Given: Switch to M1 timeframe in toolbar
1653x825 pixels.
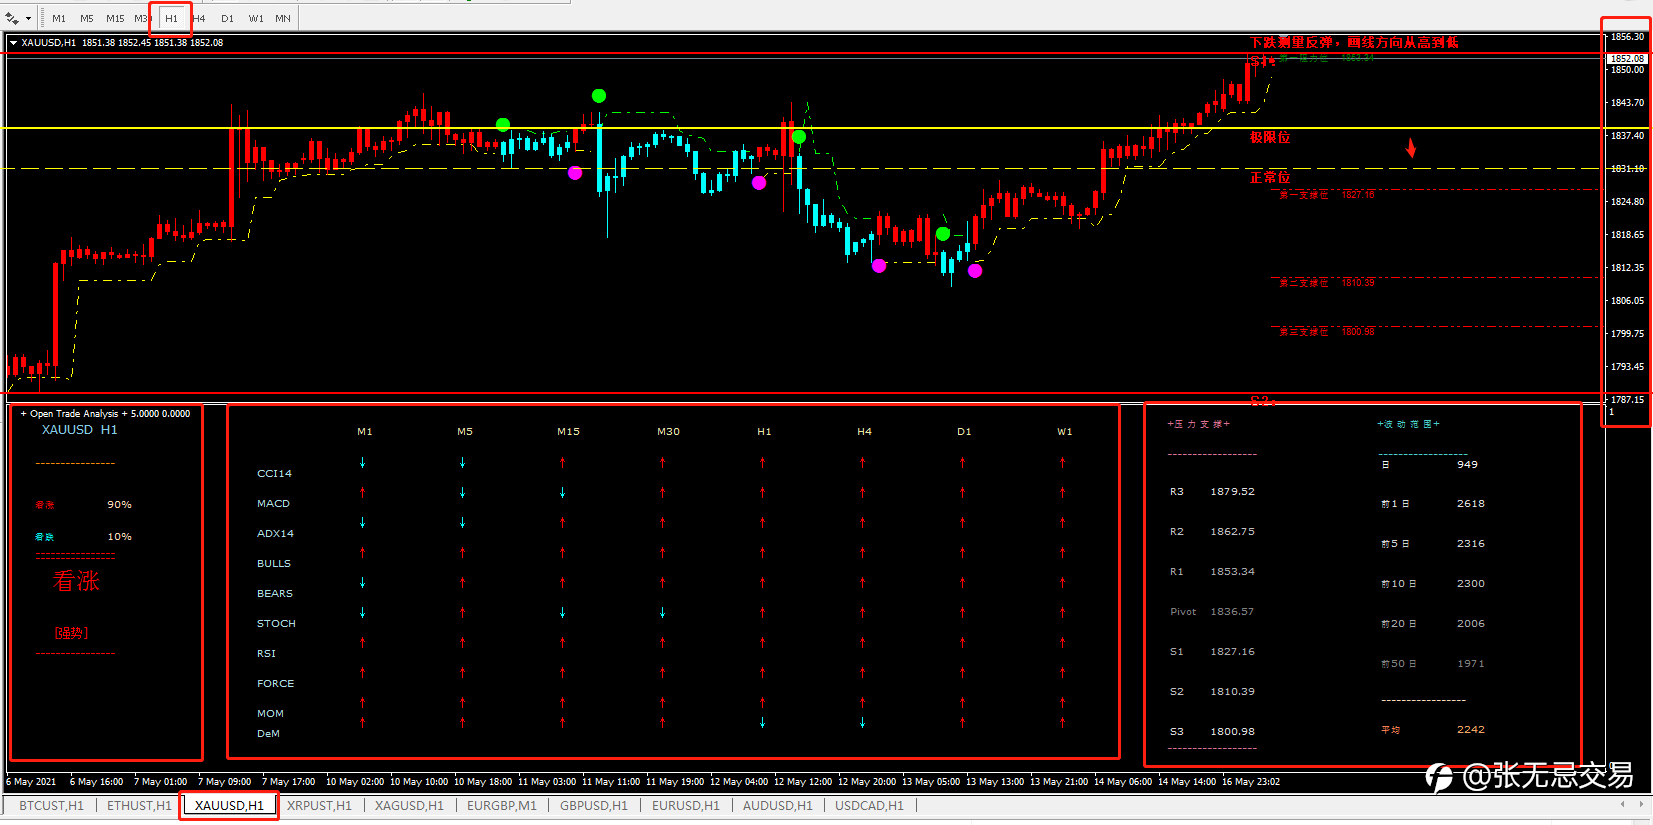Looking at the screenshot, I should click(59, 18).
